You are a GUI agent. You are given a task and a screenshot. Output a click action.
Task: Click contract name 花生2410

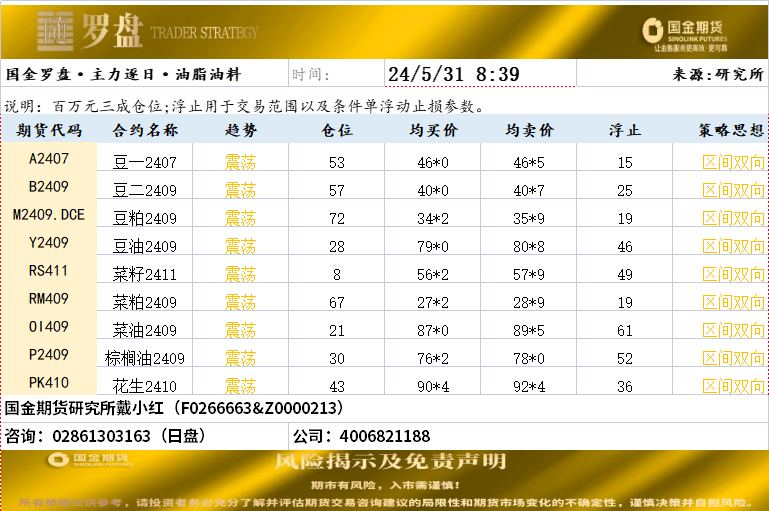coord(145,386)
